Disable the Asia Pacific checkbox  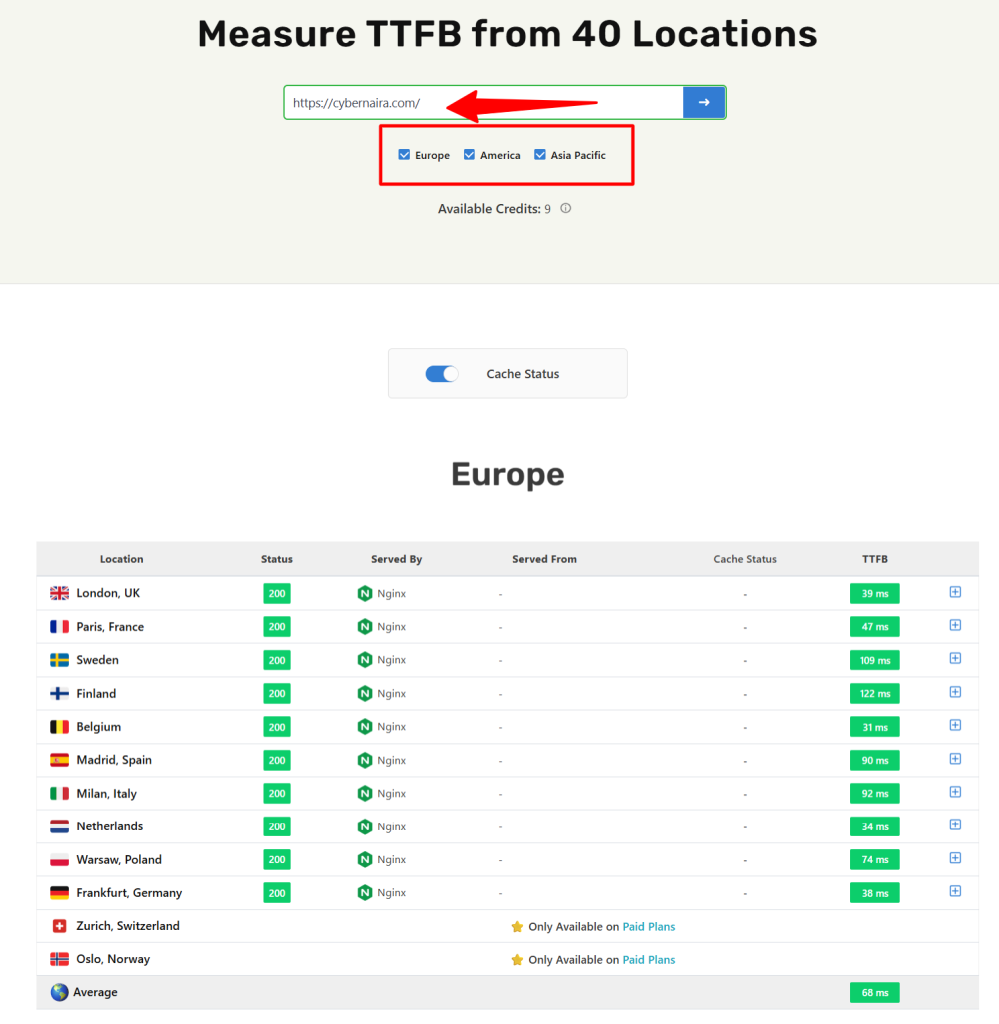(x=540, y=155)
